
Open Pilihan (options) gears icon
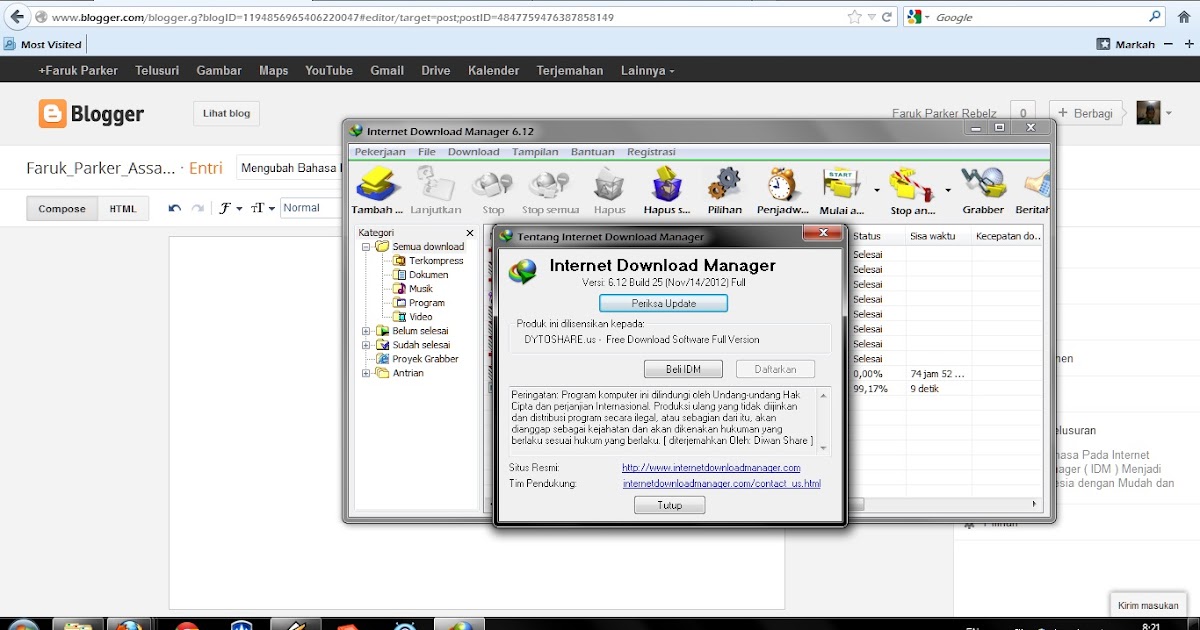coord(724,184)
